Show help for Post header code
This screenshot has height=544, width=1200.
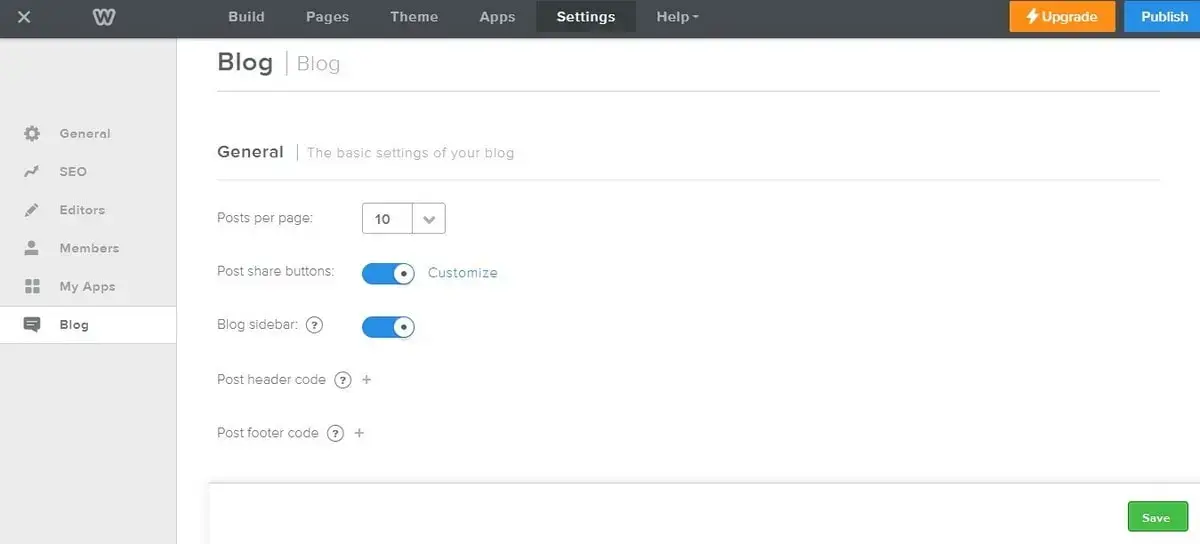point(343,380)
